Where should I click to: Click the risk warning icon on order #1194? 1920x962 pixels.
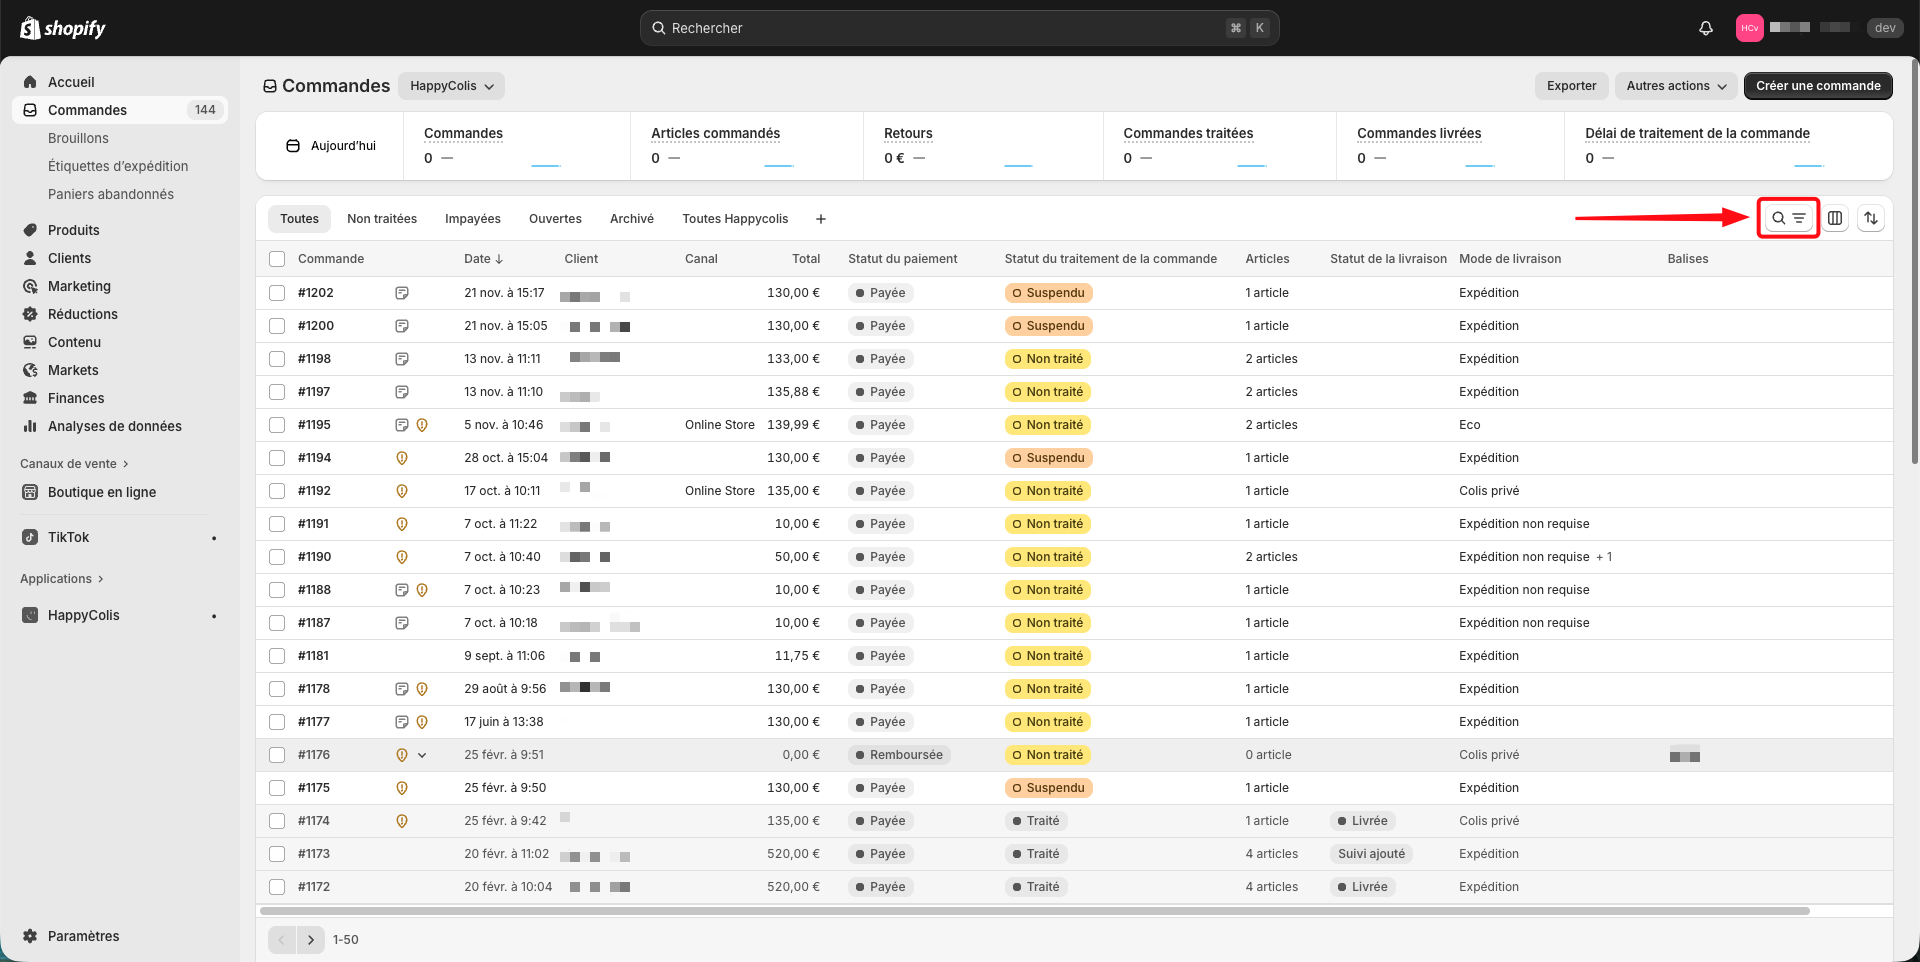click(x=402, y=458)
